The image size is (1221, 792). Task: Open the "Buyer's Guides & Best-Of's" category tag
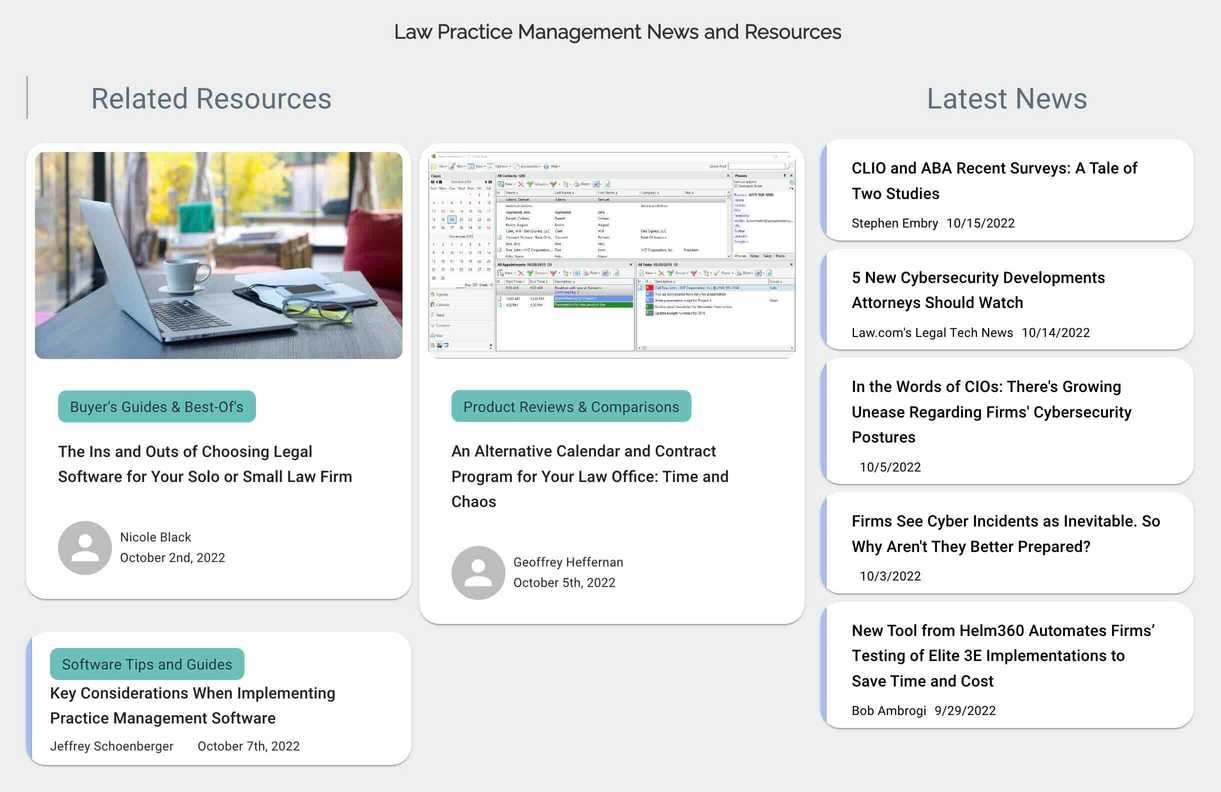click(x=156, y=406)
